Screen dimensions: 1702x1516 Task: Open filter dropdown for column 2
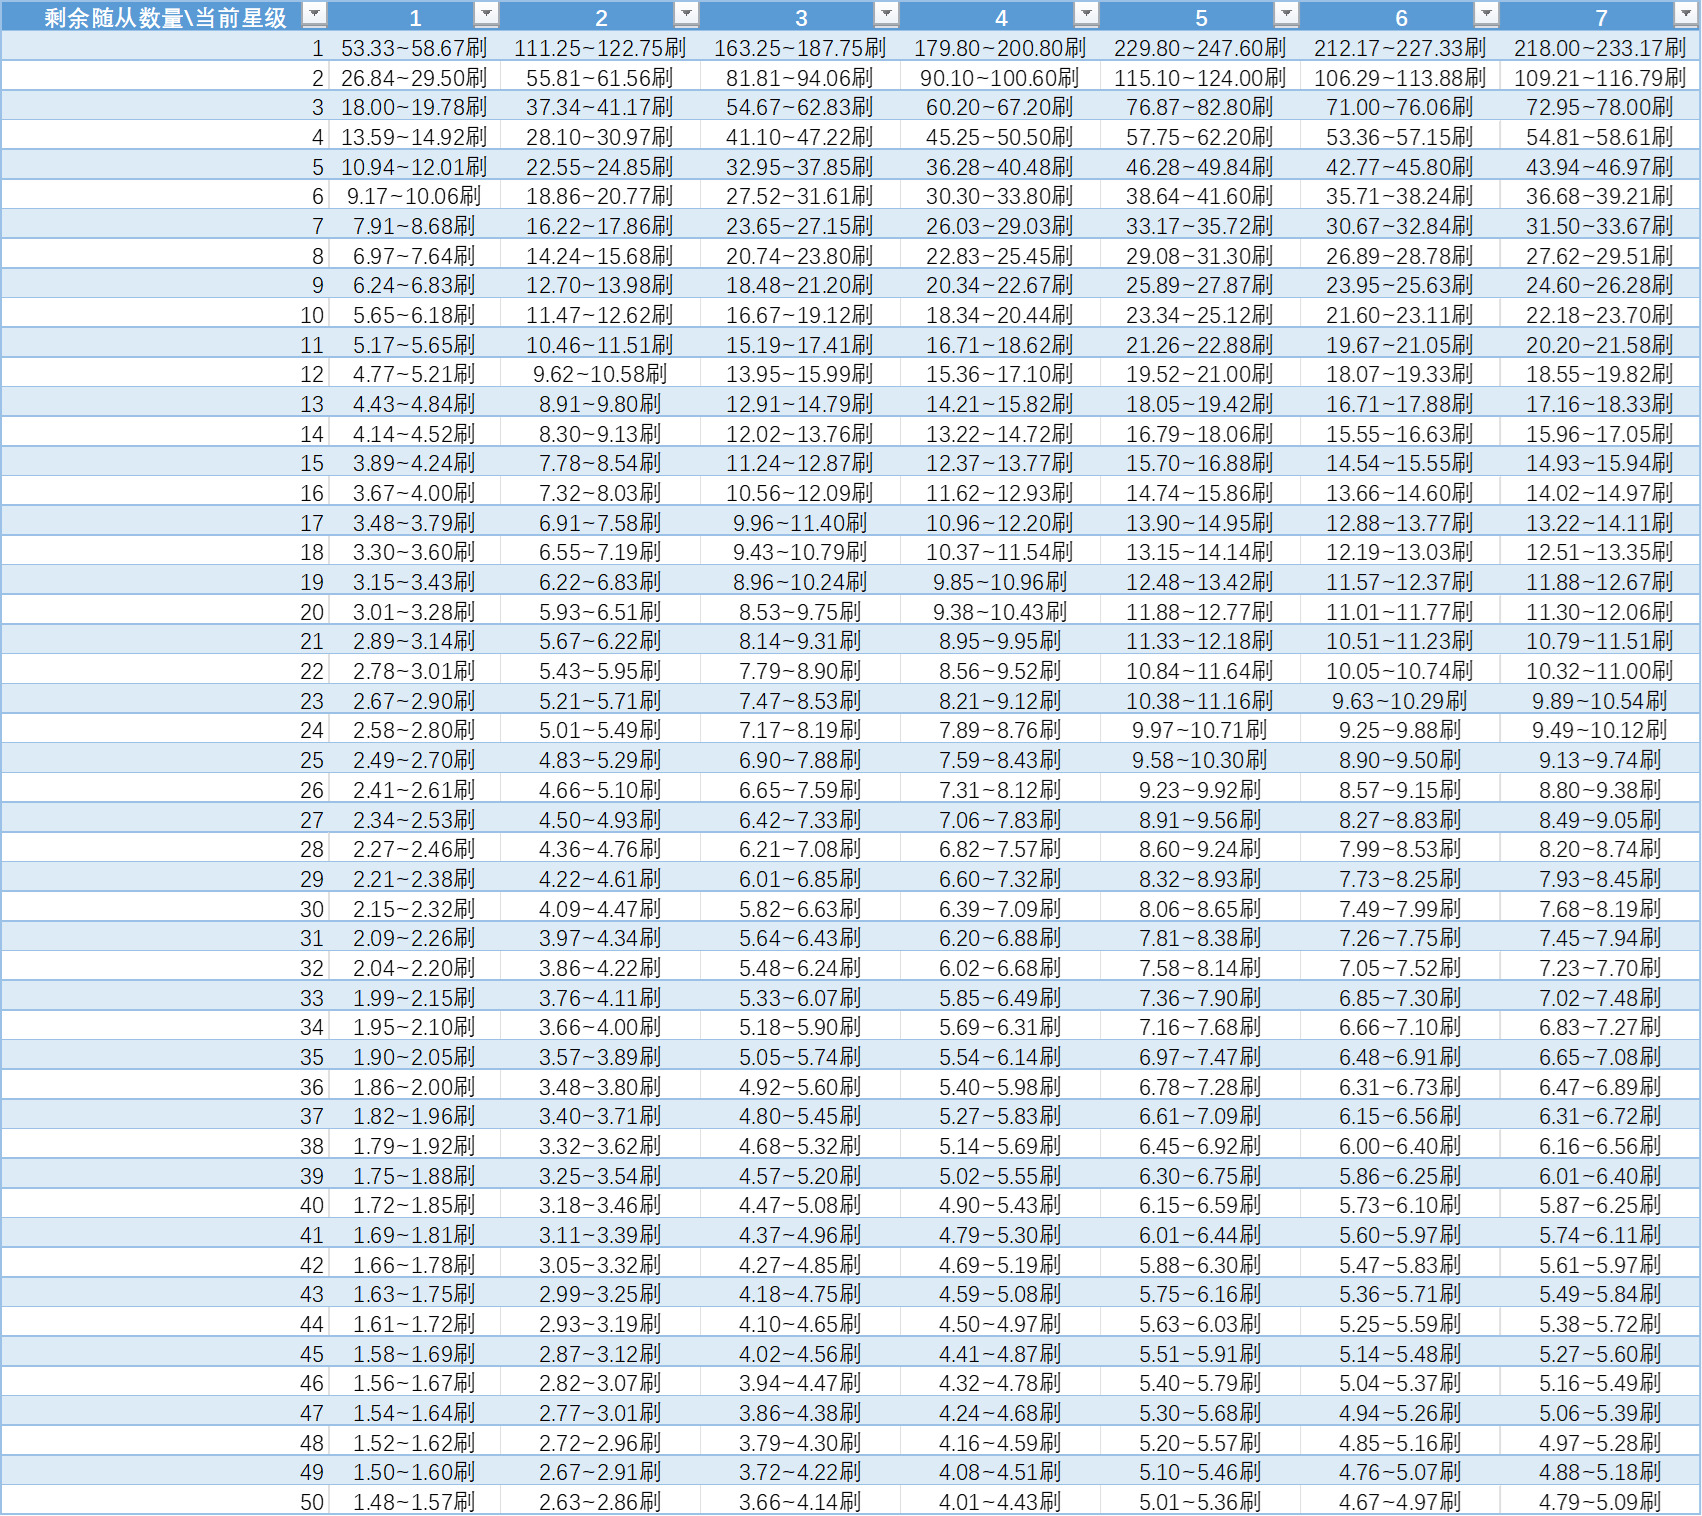pos(686,14)
